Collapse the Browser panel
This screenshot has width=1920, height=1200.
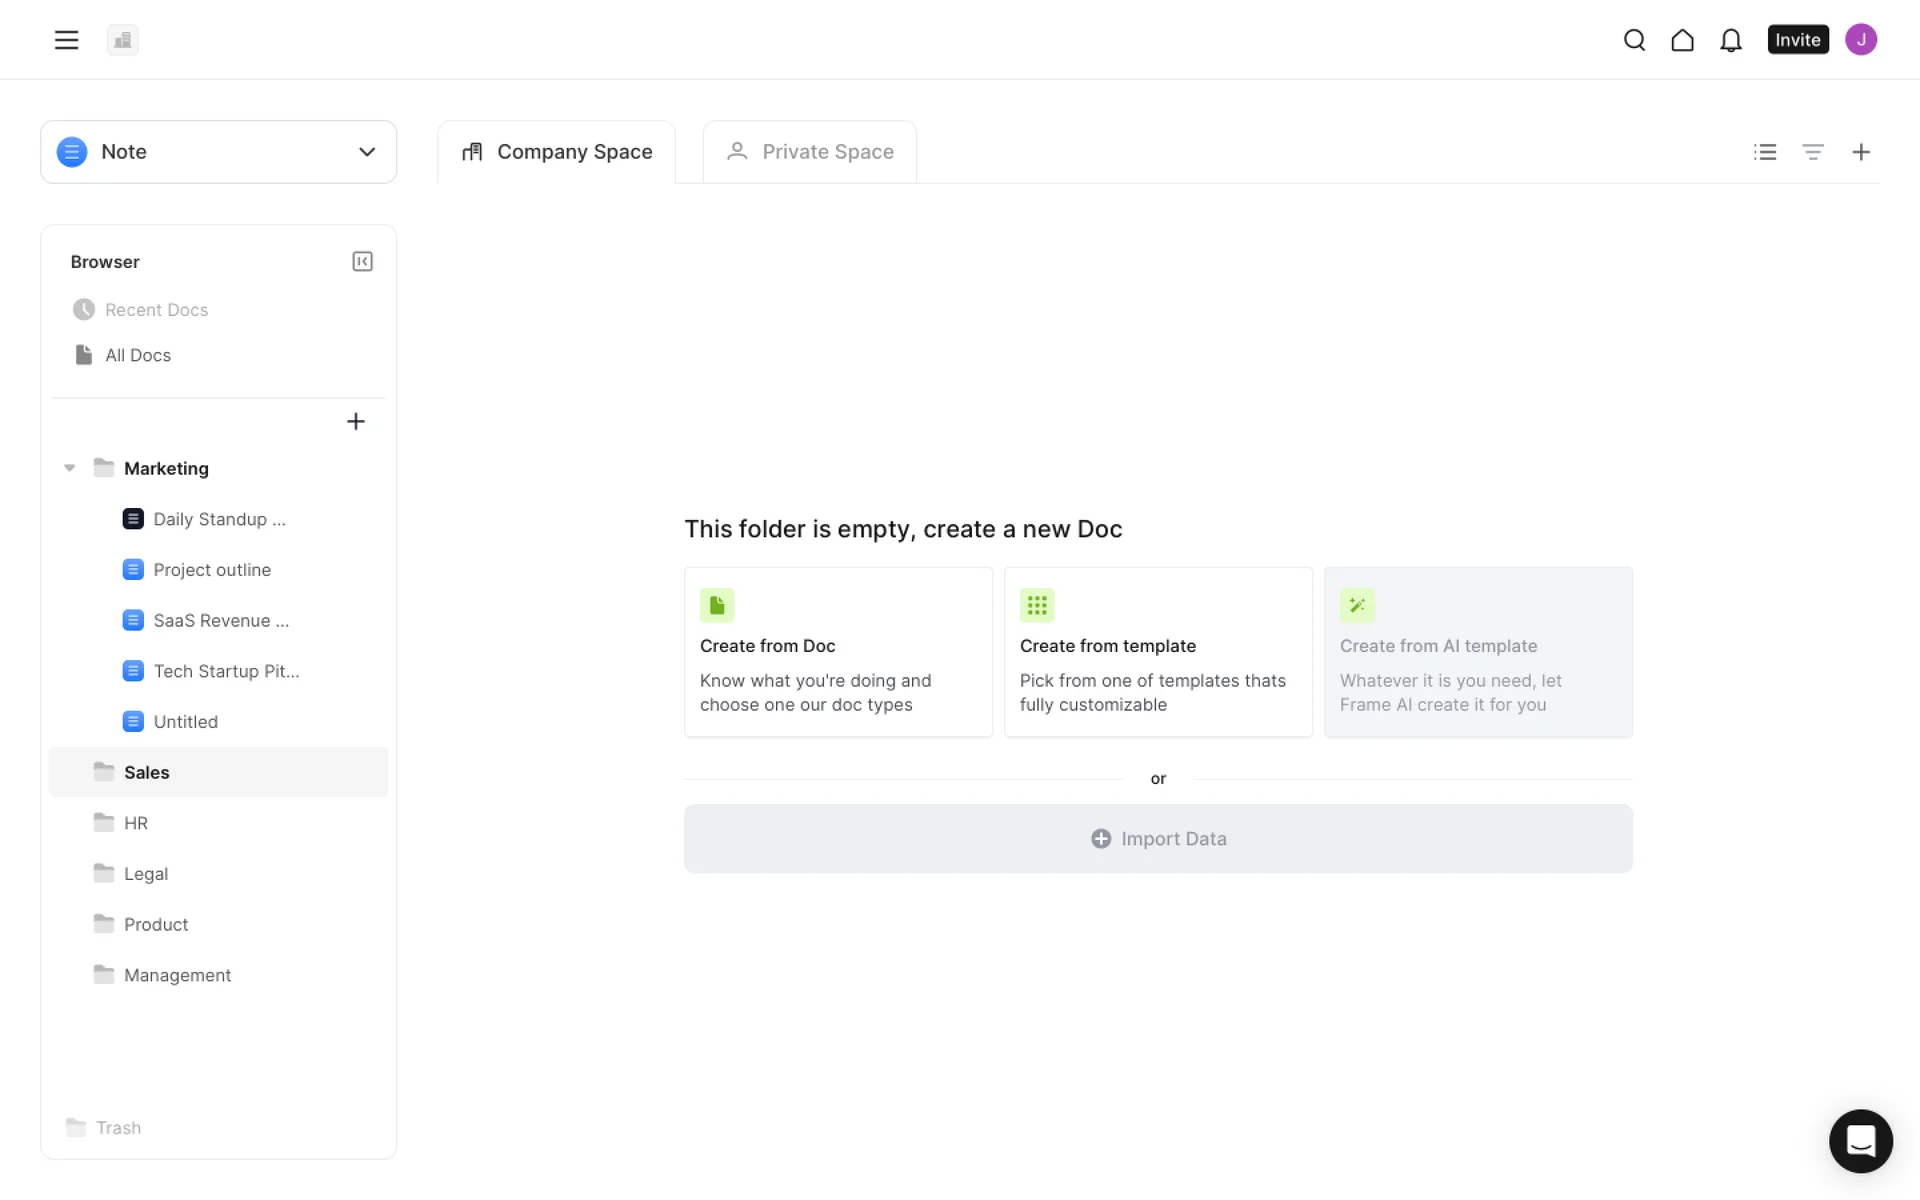pyautogui.click(x=362, y=261)
